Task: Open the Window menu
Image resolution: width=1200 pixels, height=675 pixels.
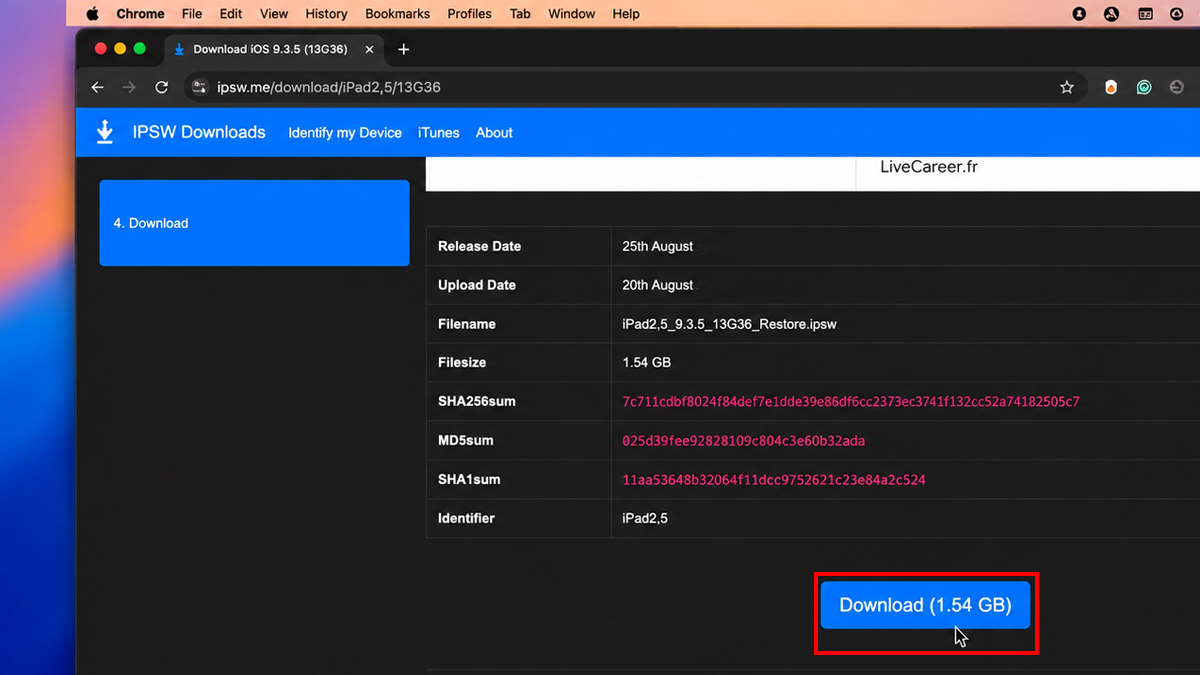Action: coord(572,14)
